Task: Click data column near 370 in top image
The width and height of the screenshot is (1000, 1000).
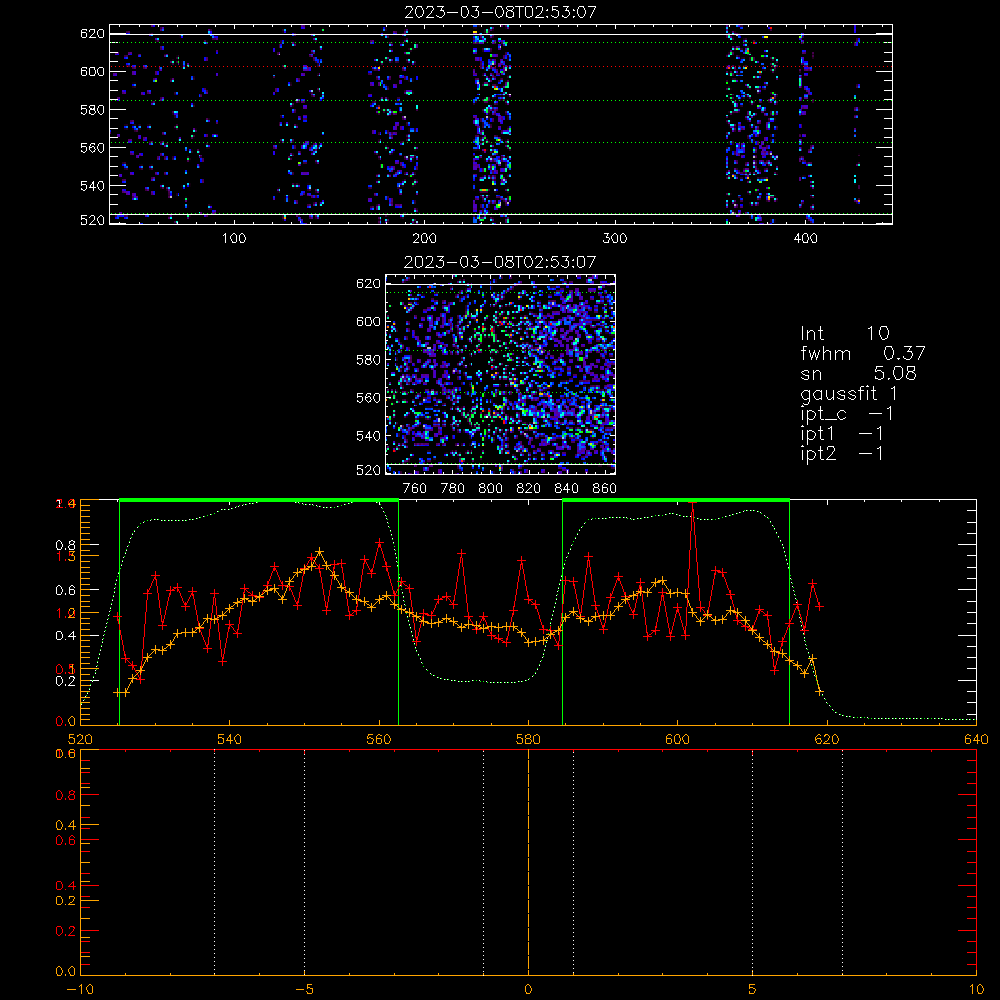Action: tap(752, 124)
